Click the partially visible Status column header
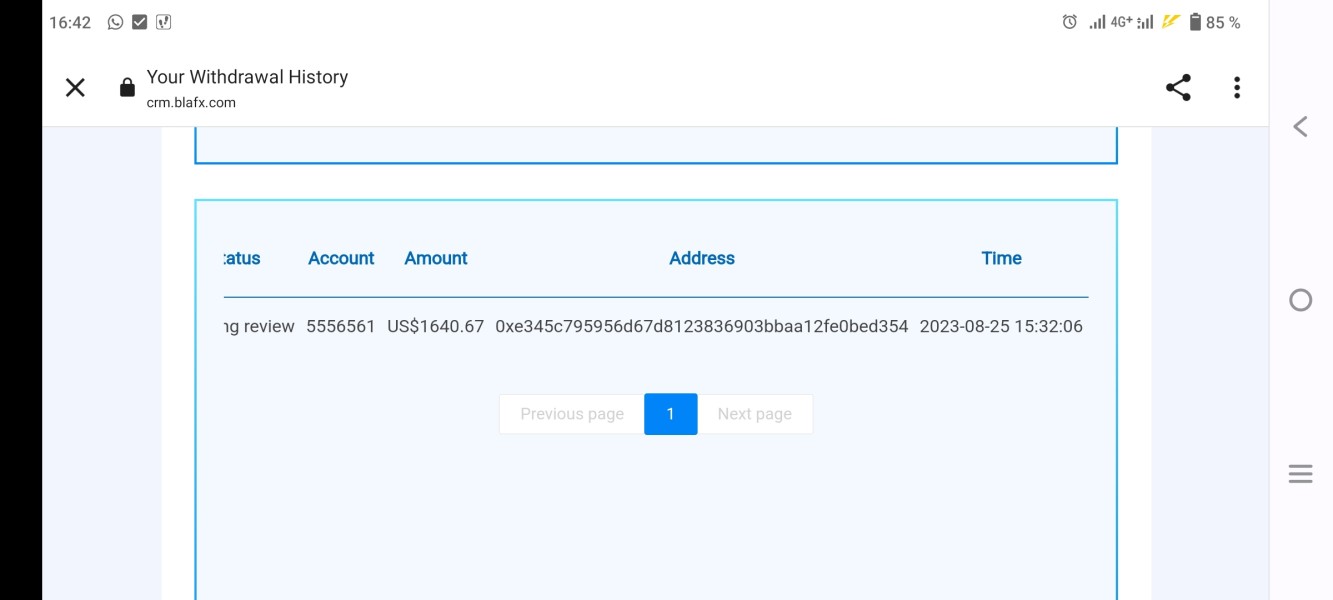 (242, 258)
